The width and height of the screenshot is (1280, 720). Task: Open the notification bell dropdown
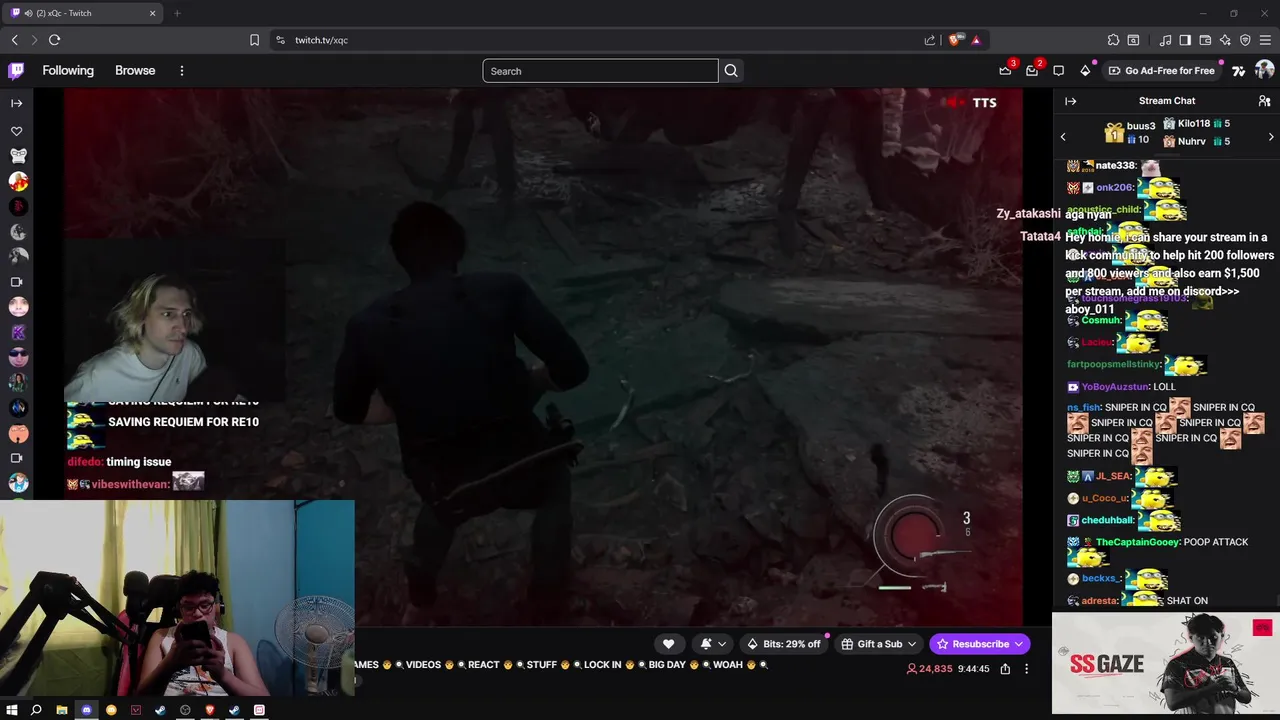tap(712, 644)
